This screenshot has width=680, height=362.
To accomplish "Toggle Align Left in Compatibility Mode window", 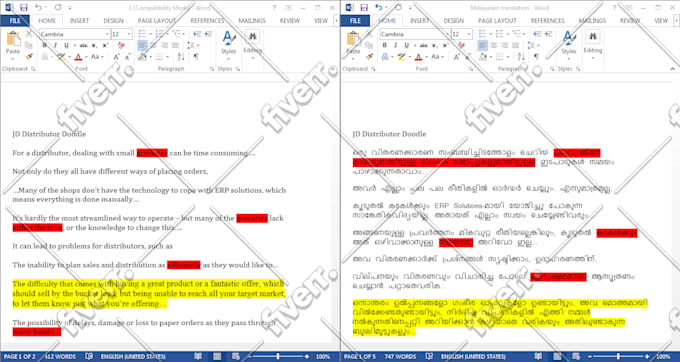I will [143, 46].
